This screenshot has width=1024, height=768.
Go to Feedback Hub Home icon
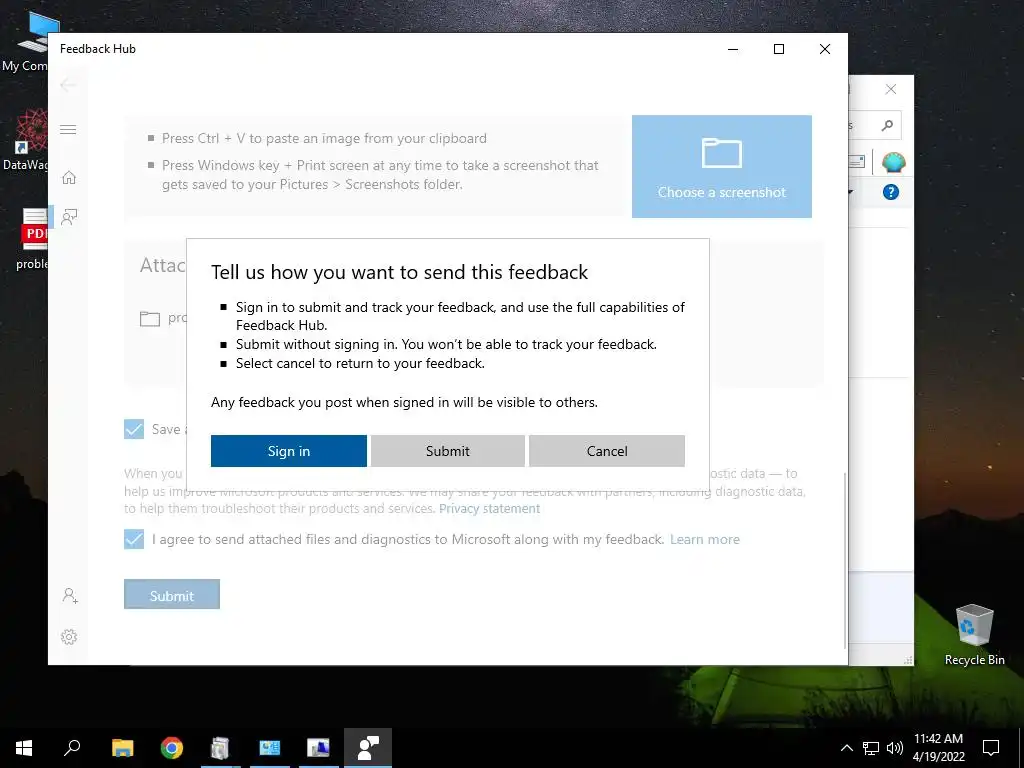69,178
